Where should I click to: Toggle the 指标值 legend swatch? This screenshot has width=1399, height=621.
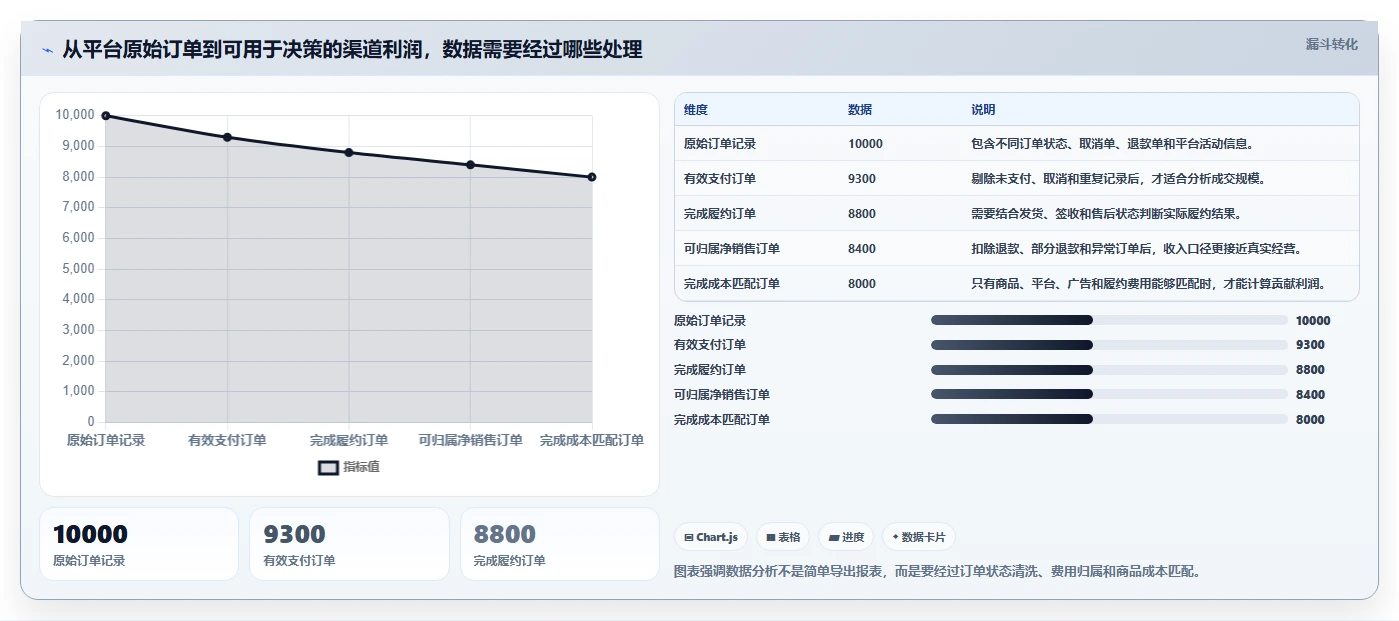tap(328, 467)
